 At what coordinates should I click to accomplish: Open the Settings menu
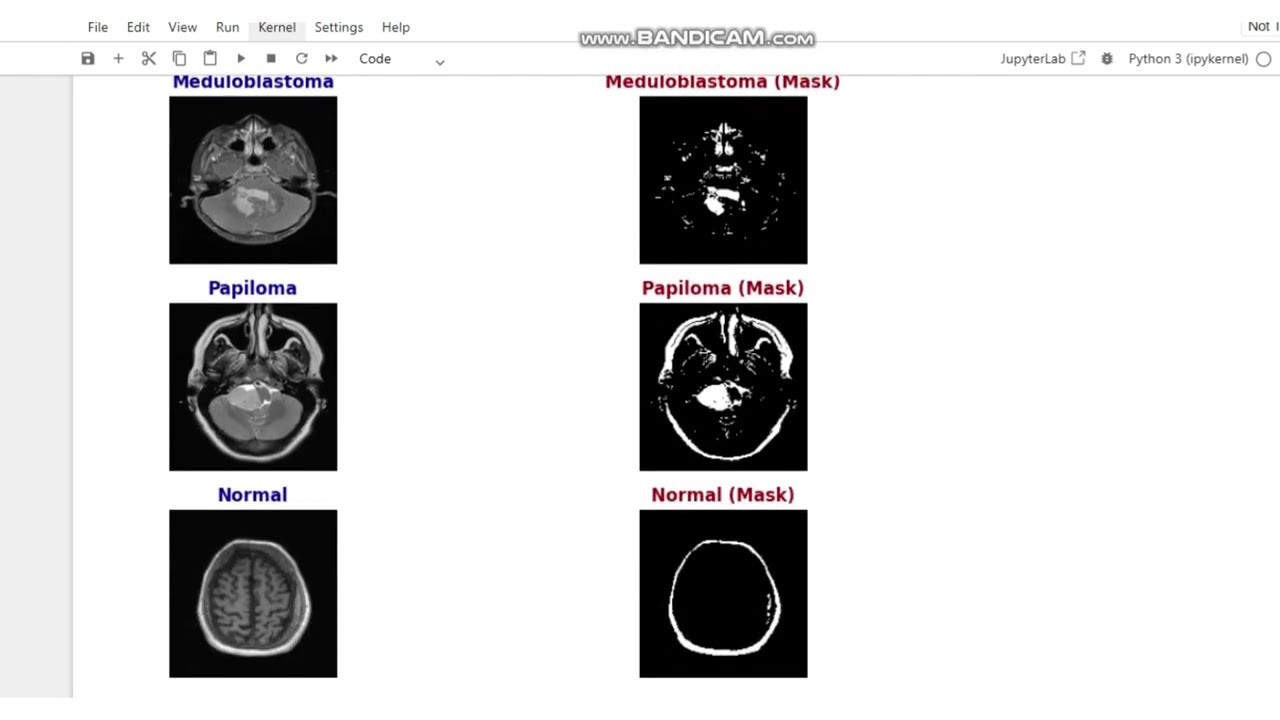point(339,27)
